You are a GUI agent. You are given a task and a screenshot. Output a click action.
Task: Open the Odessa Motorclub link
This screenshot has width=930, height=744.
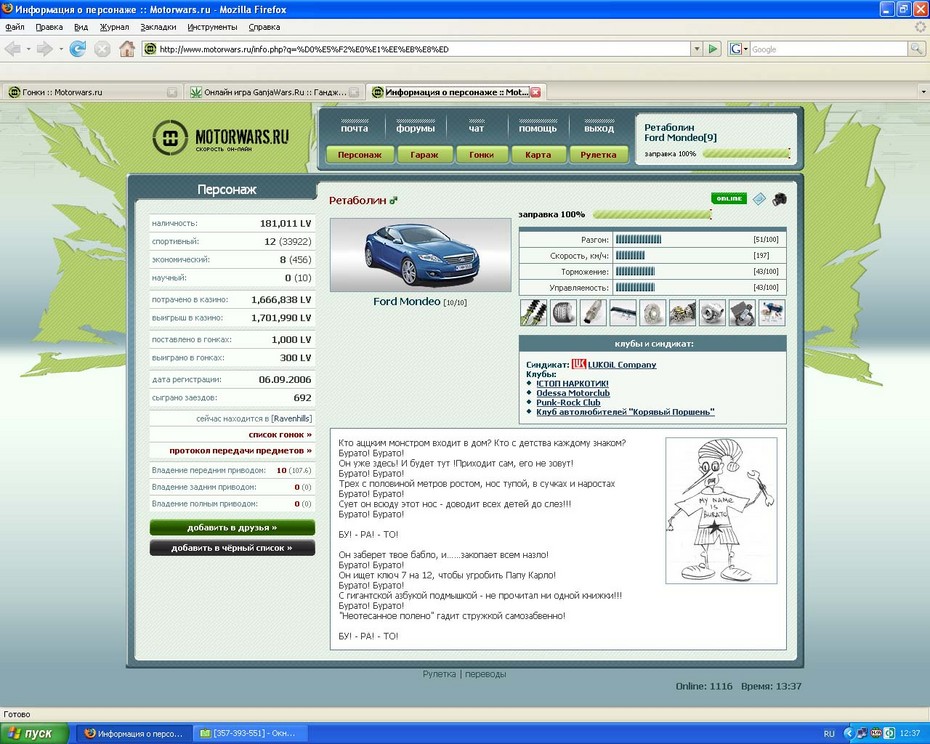tap(573, 393)
